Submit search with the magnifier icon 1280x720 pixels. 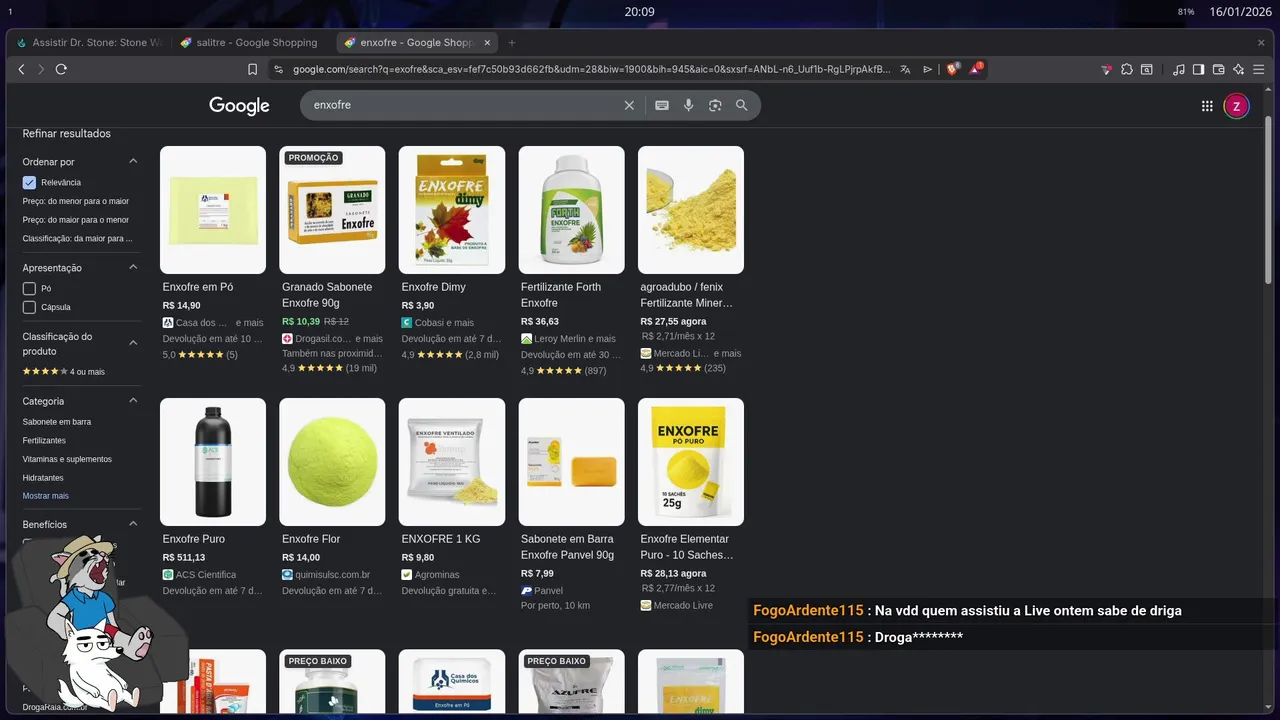tap(742, 105)
